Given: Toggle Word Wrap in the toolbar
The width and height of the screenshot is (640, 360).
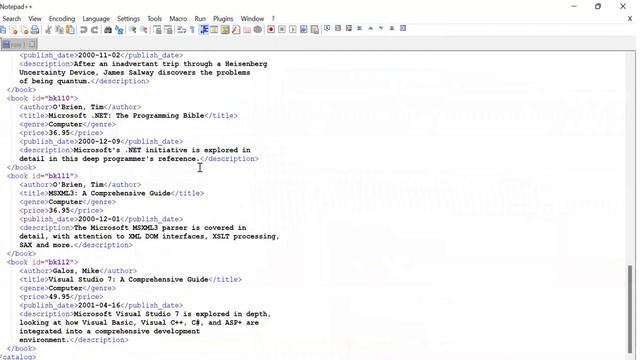Looking at the screenshot, I should pyautogui.click(x=182, y=30).
